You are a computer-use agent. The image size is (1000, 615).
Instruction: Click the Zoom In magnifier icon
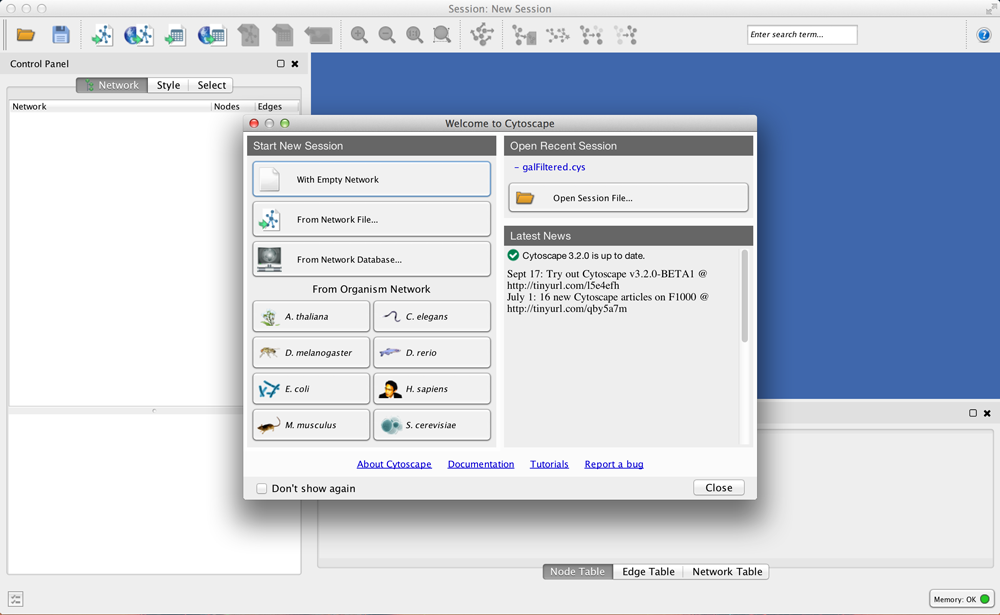[359, 35]
